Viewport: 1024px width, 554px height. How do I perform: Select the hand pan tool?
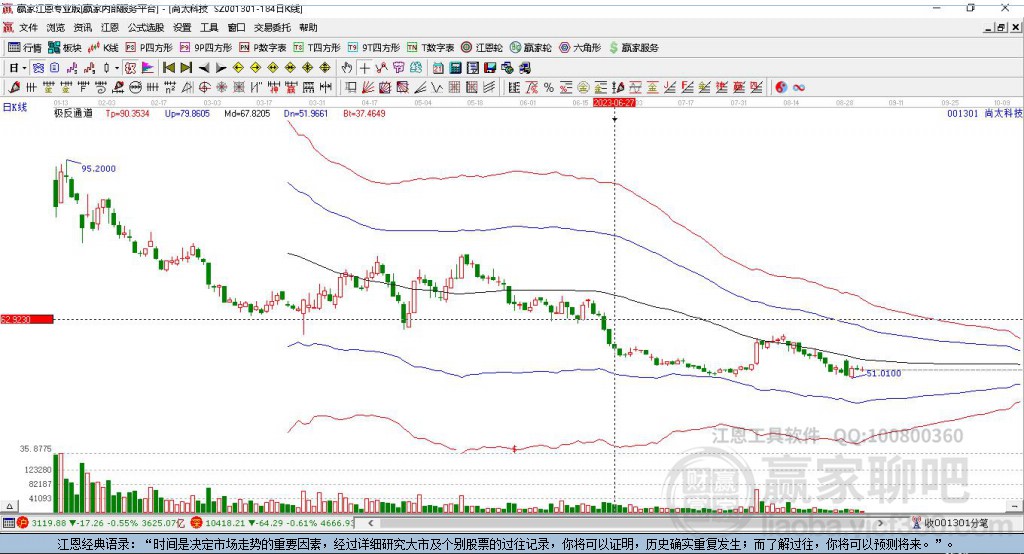[x=347, y=68]
